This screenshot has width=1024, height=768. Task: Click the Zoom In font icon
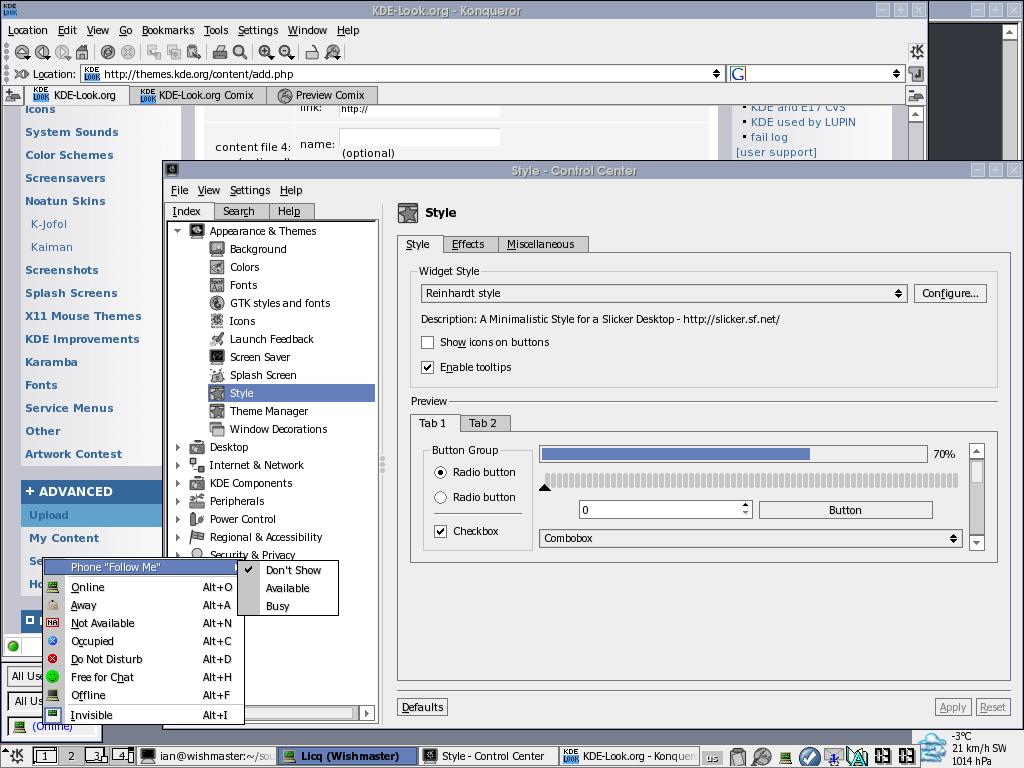(266, 52)
